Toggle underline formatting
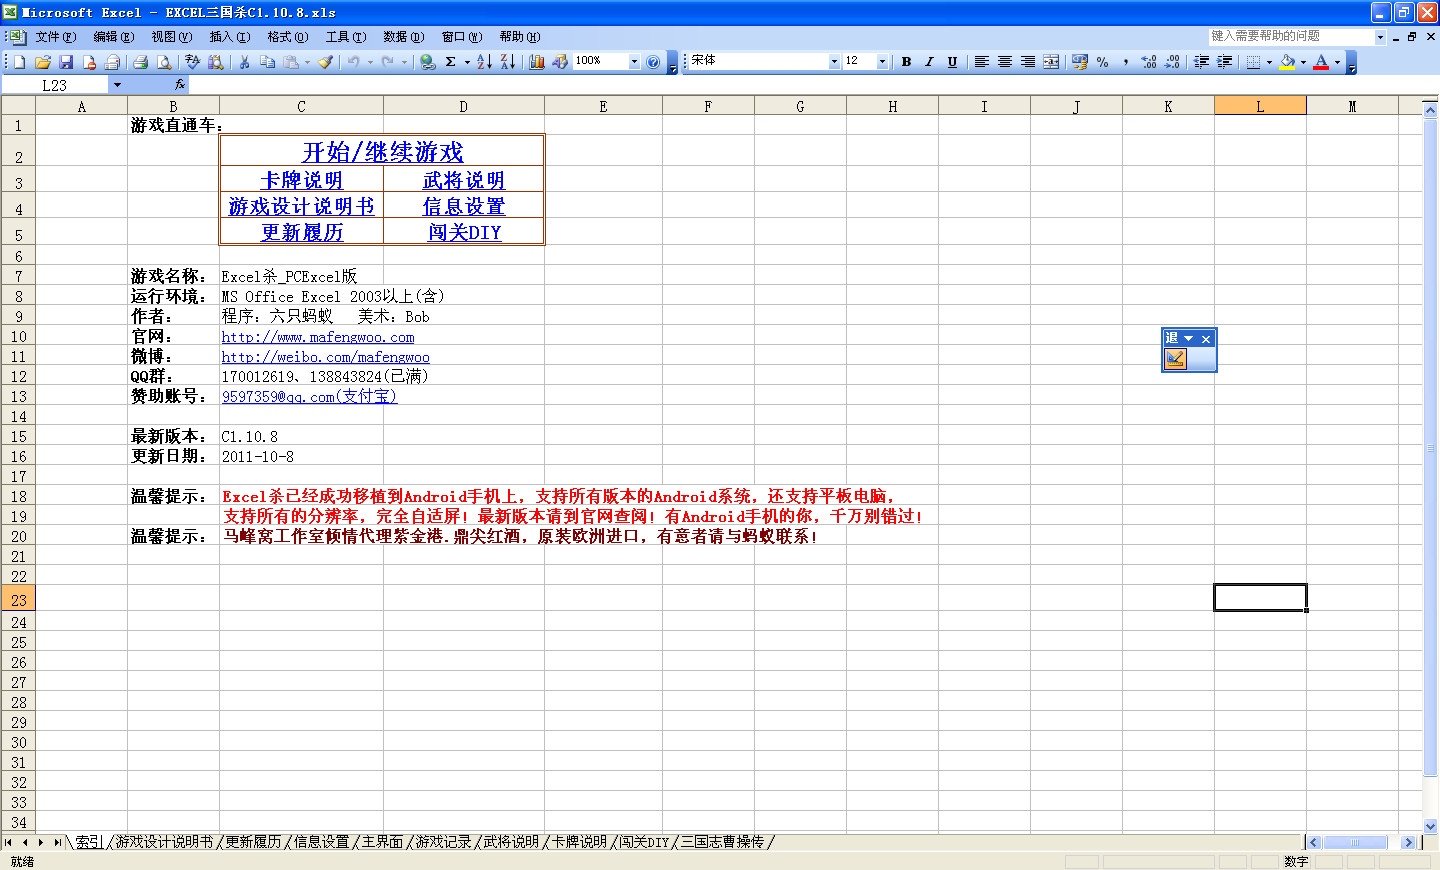The image size is (1440, 870). pyautogui.click(x=952, y=62)
